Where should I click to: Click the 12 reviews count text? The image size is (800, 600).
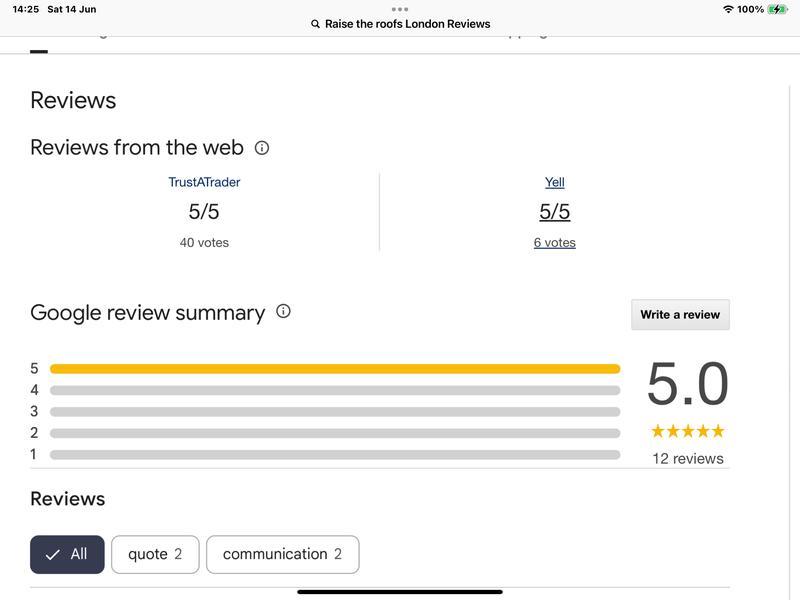point(687,458)
